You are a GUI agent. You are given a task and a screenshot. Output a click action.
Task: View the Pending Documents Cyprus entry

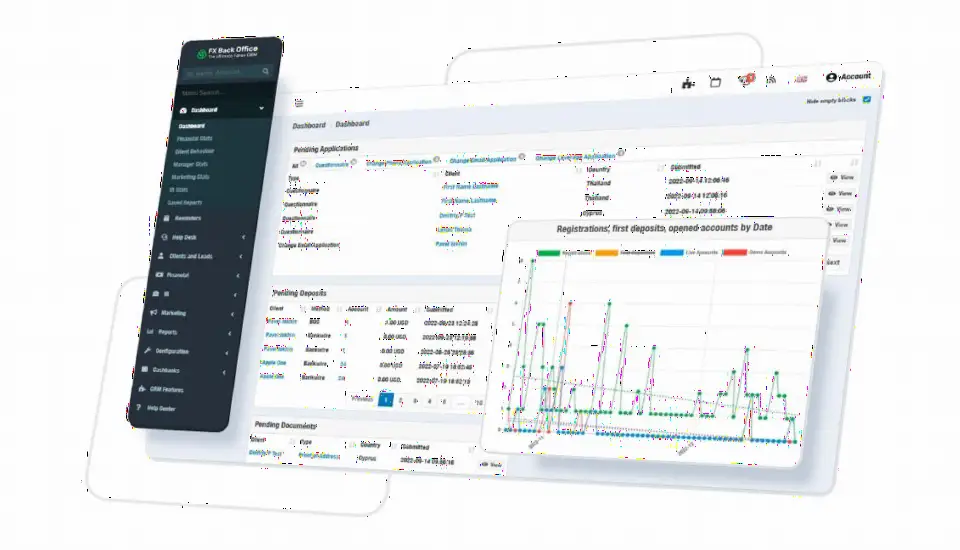(492, 465)
